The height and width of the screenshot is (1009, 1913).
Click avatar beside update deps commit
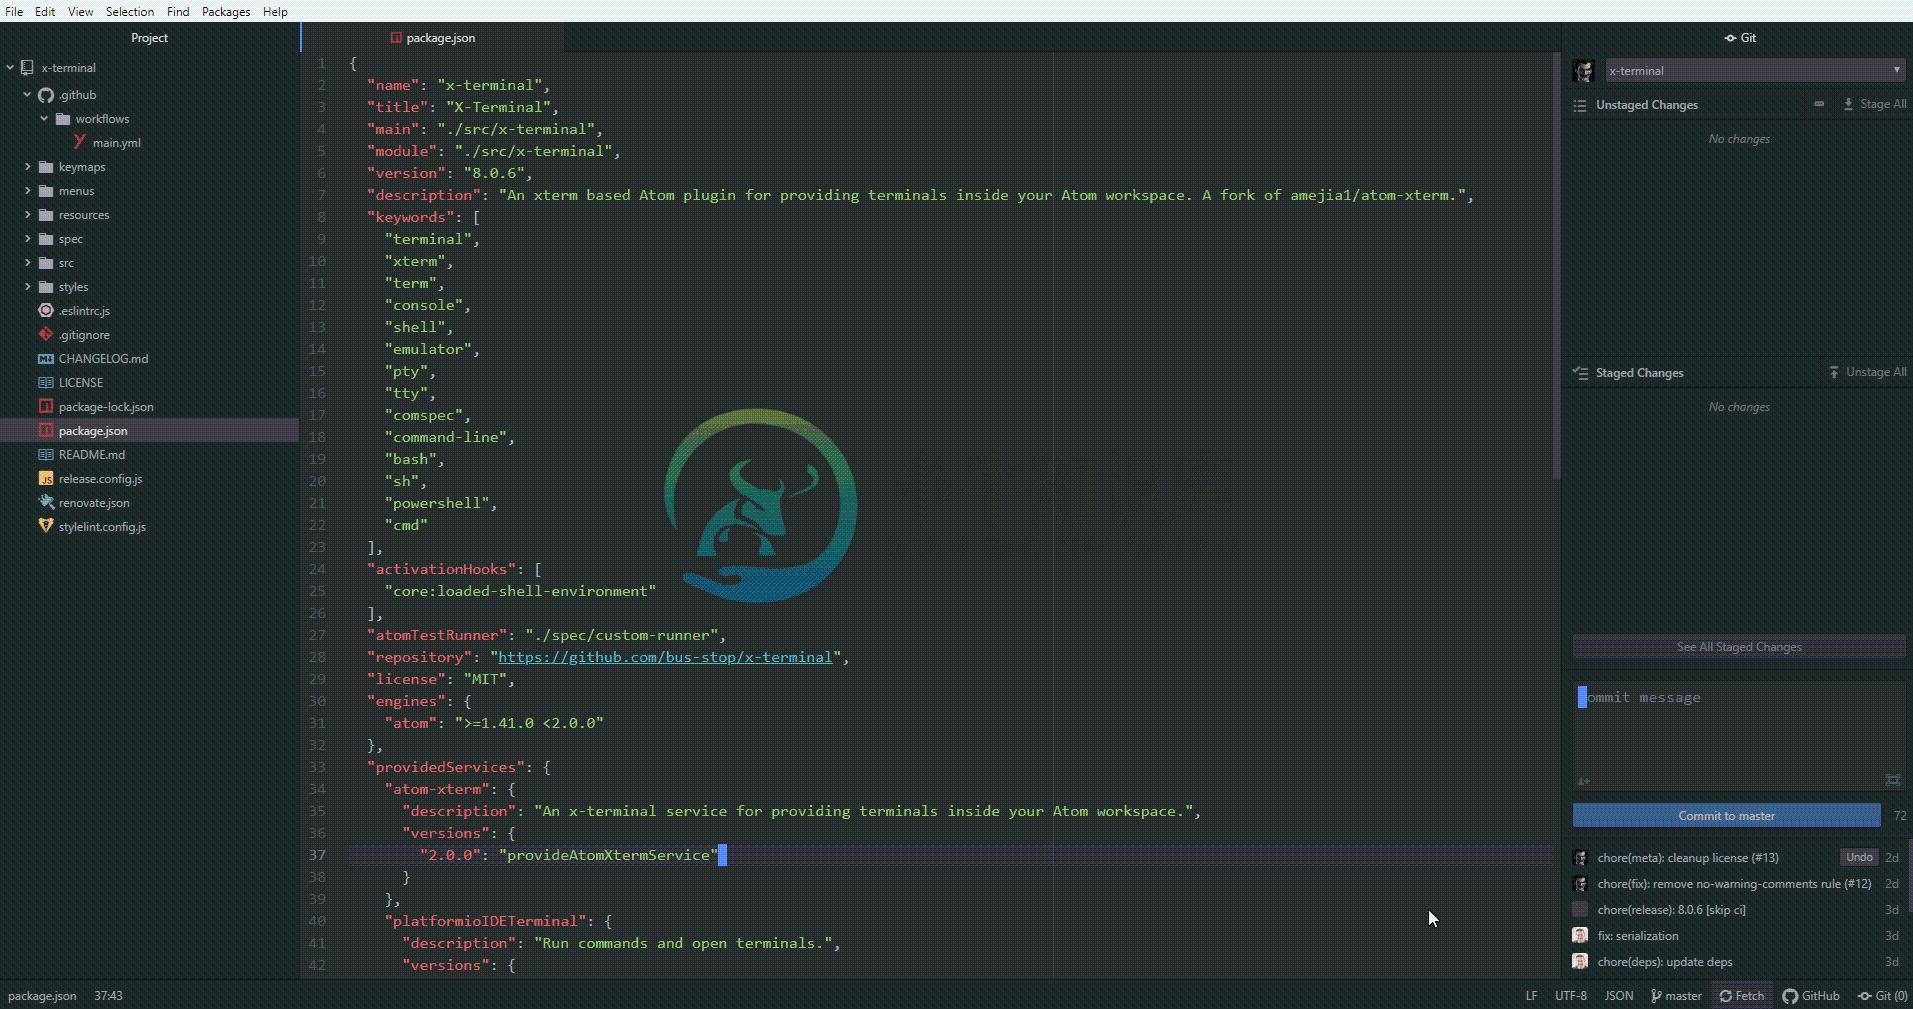(1580, 962)
